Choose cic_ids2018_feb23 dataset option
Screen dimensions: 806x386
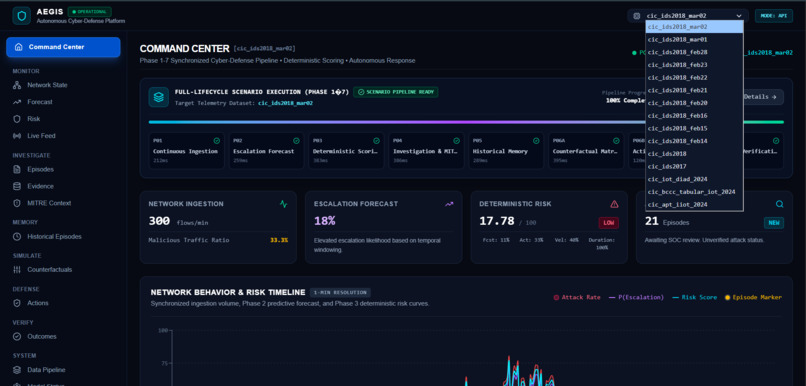(x=694, y=65)
